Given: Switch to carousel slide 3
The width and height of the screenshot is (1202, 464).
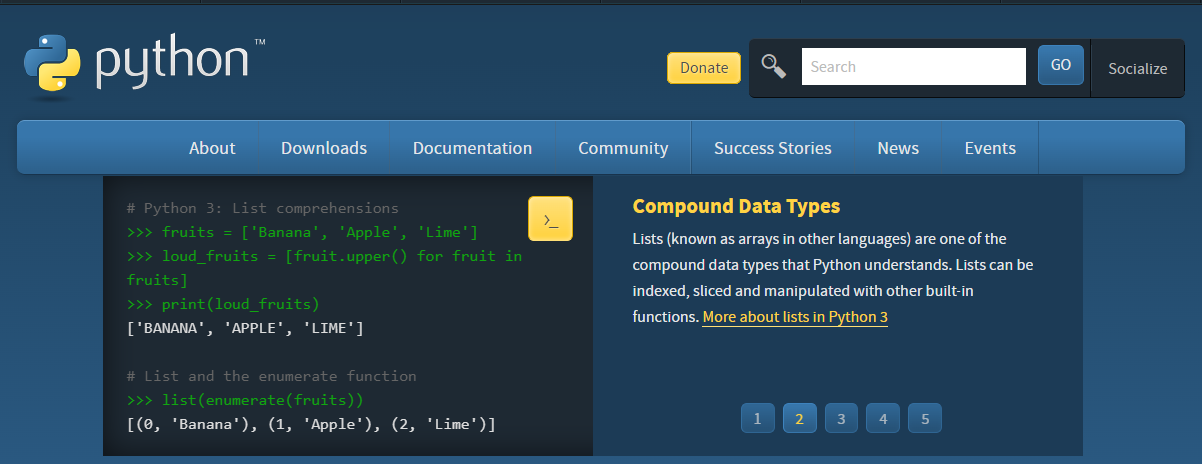Looking at the screenshot, I should 842,419.
